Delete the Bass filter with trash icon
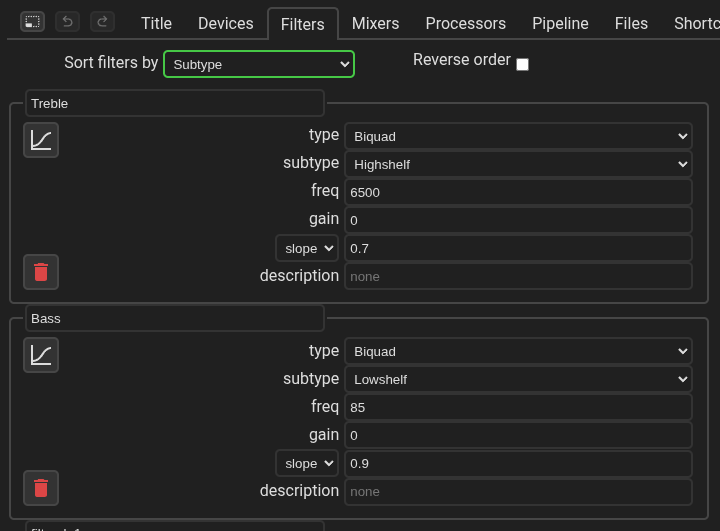The width and height of the screenshot is (720, 531). pos(41,488)
